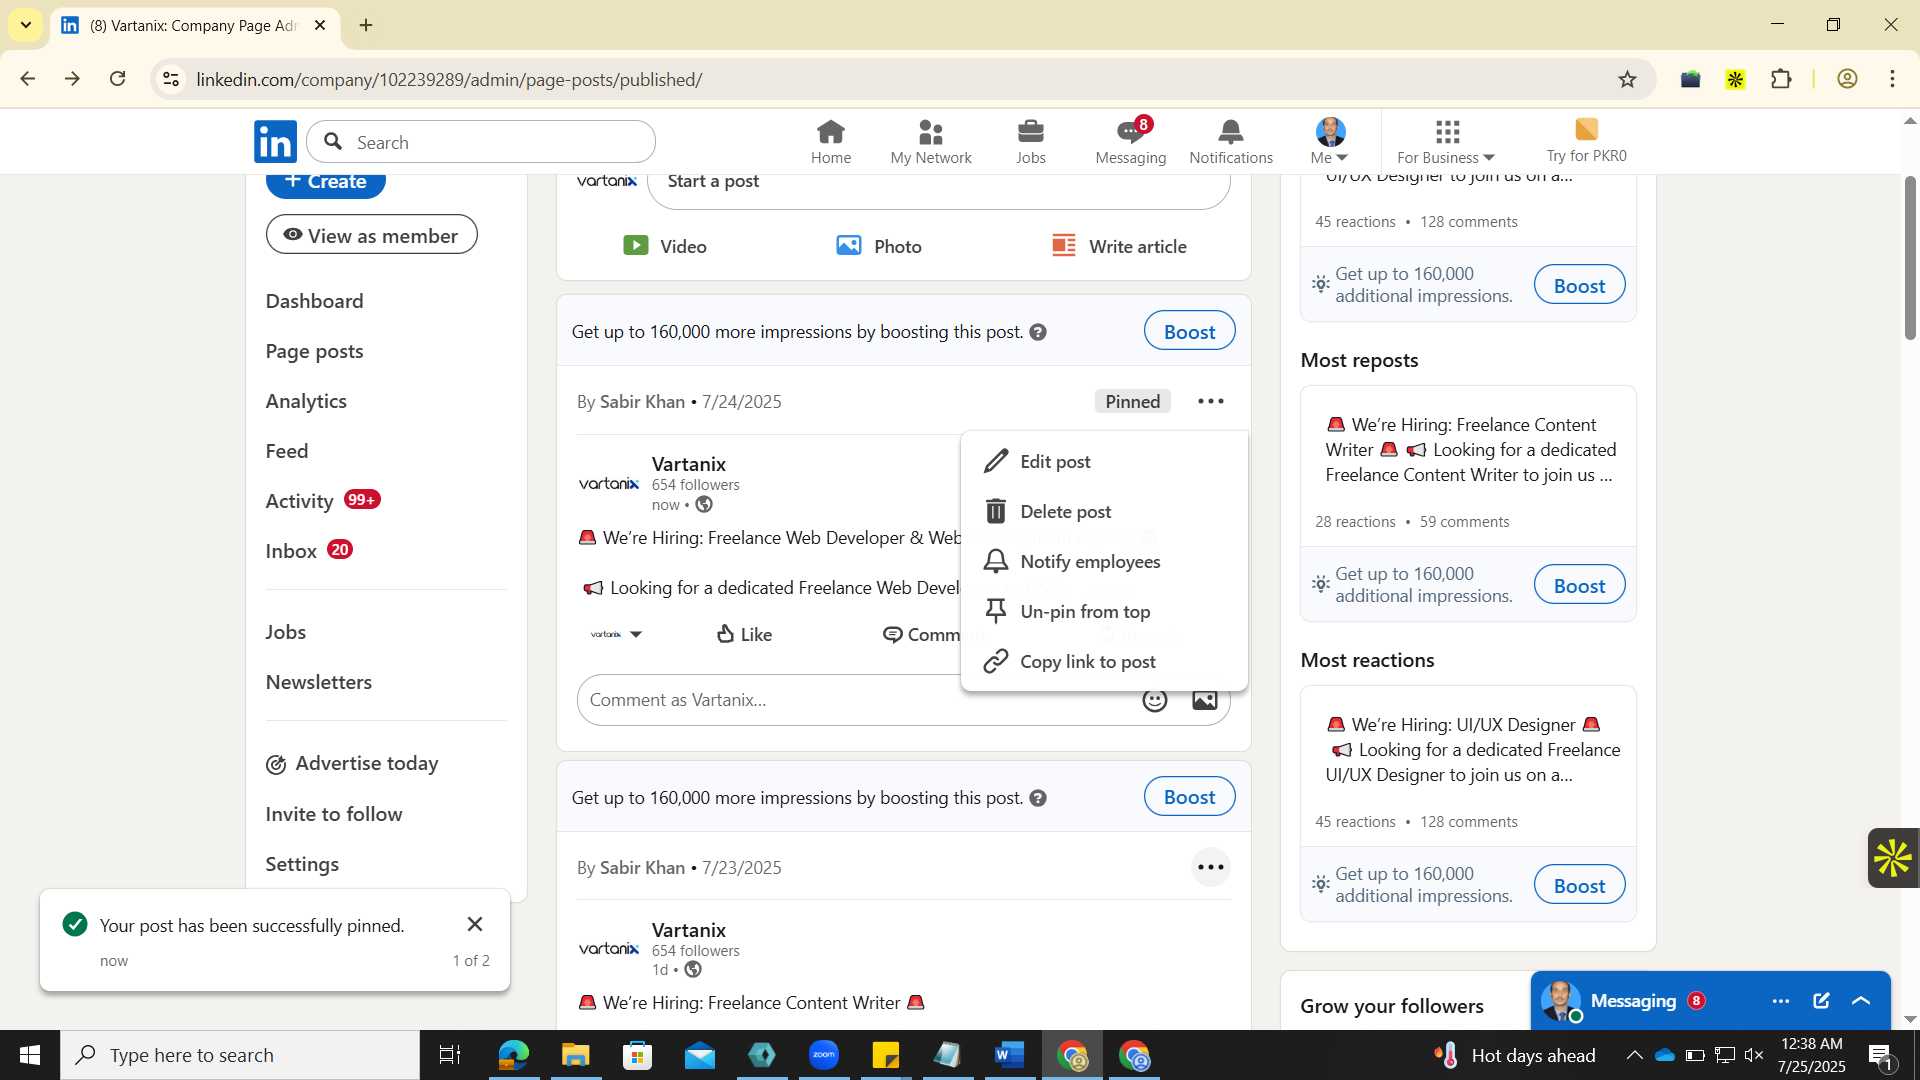This screenshot has width=1920, height=1080.
Task: Click the Write article option
Action: (1119, 246)
